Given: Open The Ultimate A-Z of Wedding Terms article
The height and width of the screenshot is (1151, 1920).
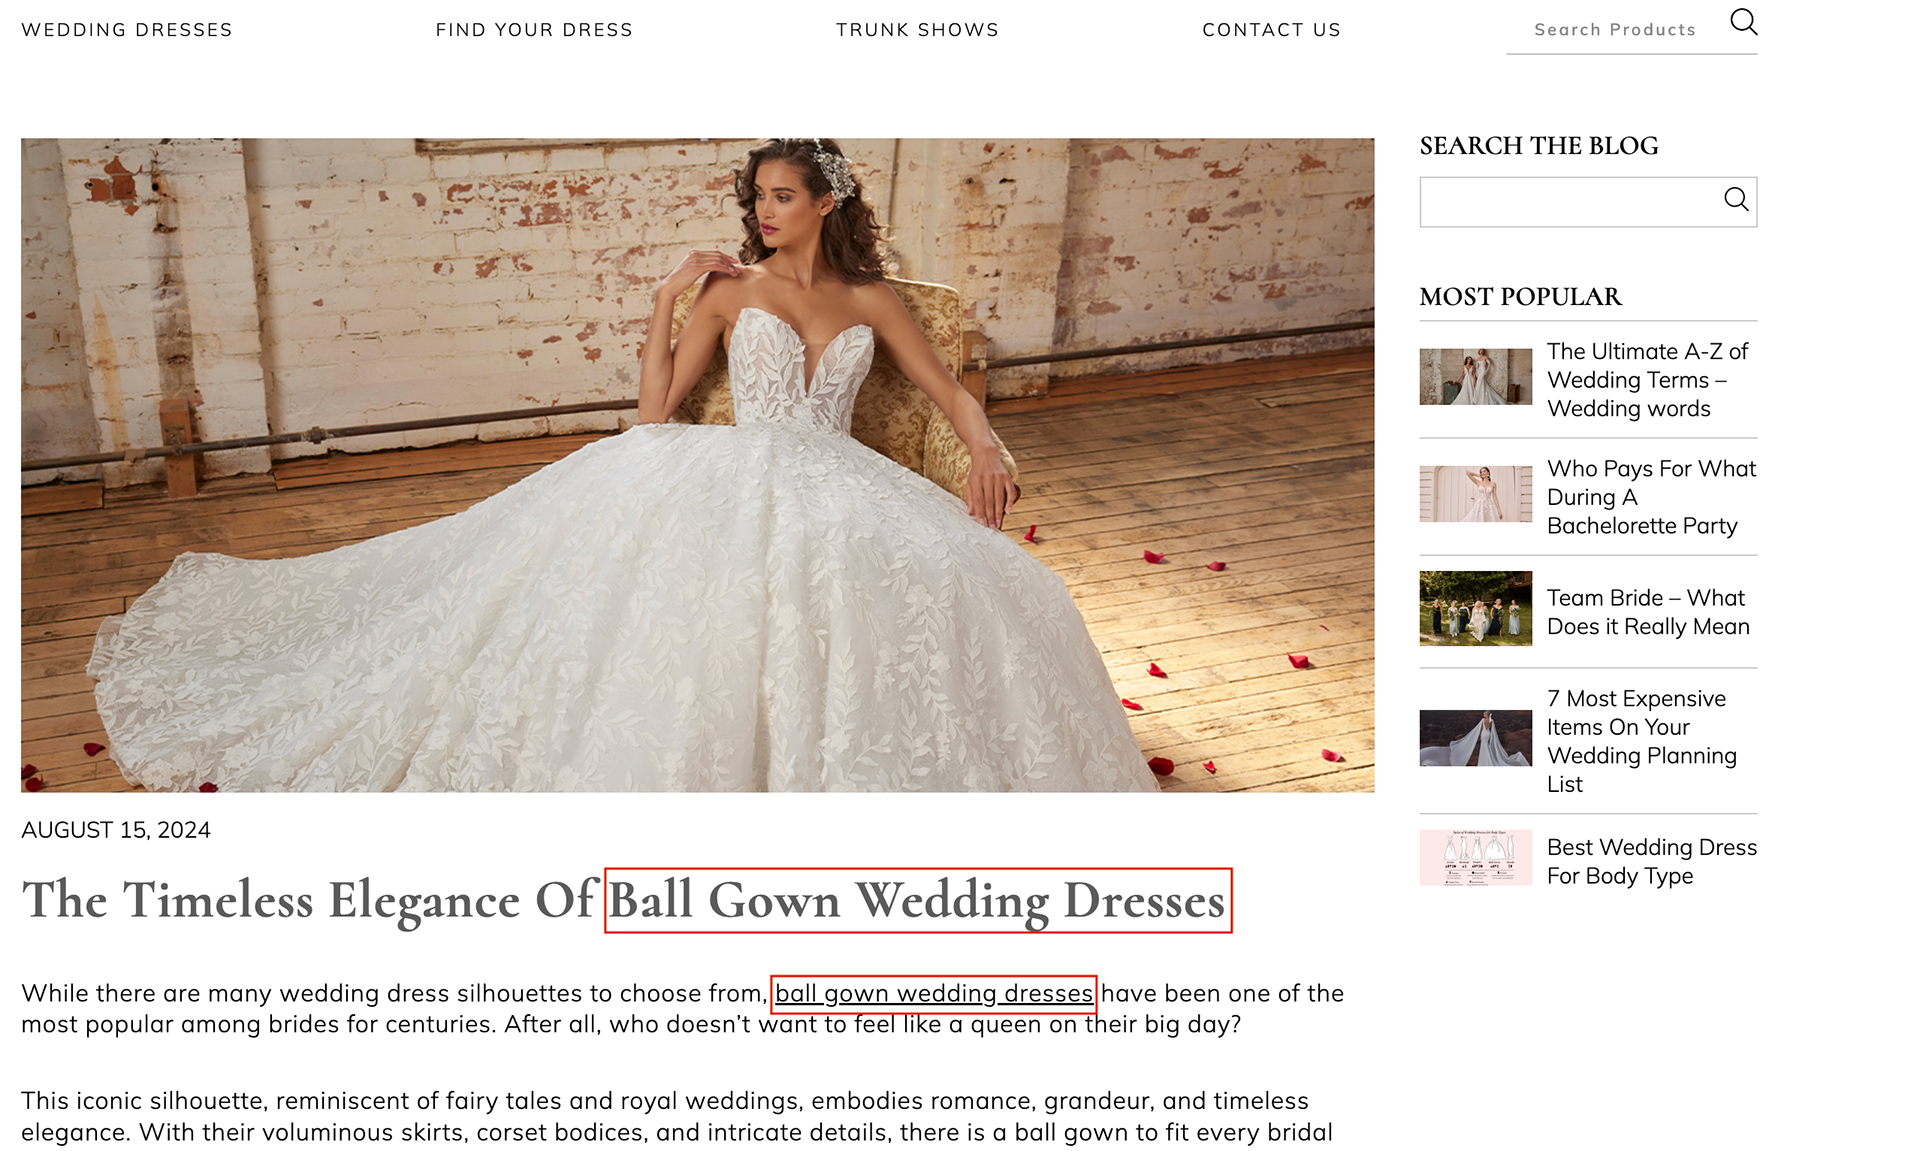Looking at the screenshot, I should coord(1650,380).
